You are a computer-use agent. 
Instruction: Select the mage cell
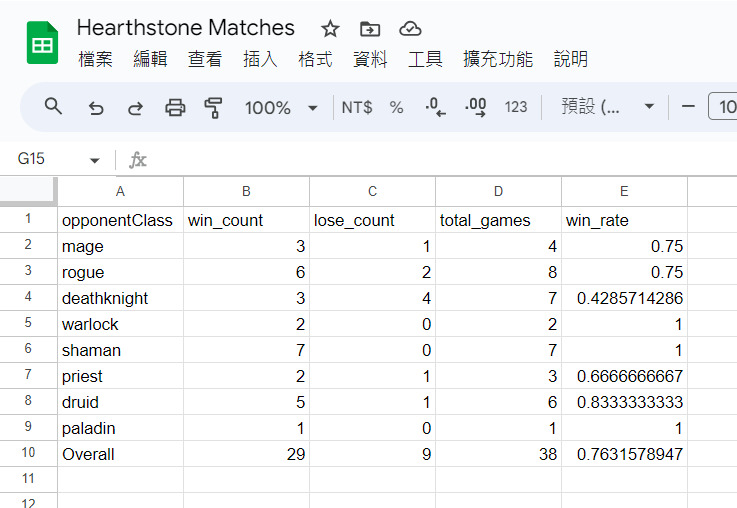point(120,246)
